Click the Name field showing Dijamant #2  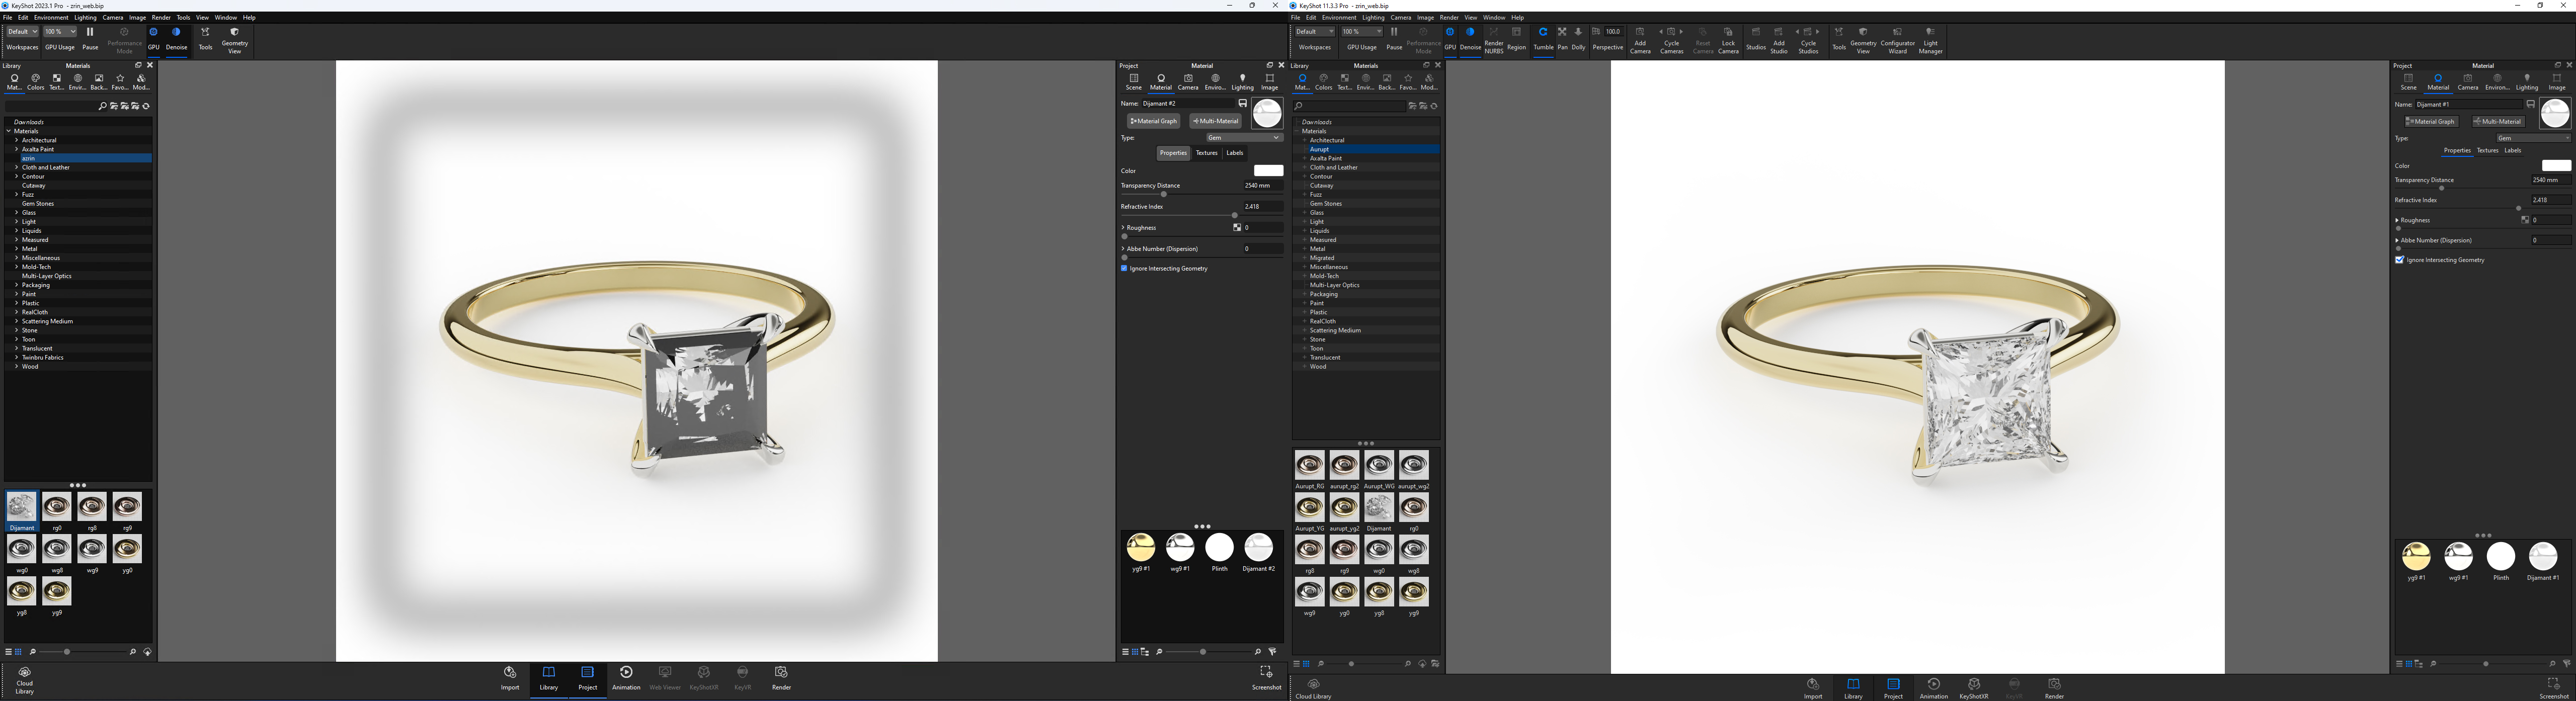coord(1188,103)
